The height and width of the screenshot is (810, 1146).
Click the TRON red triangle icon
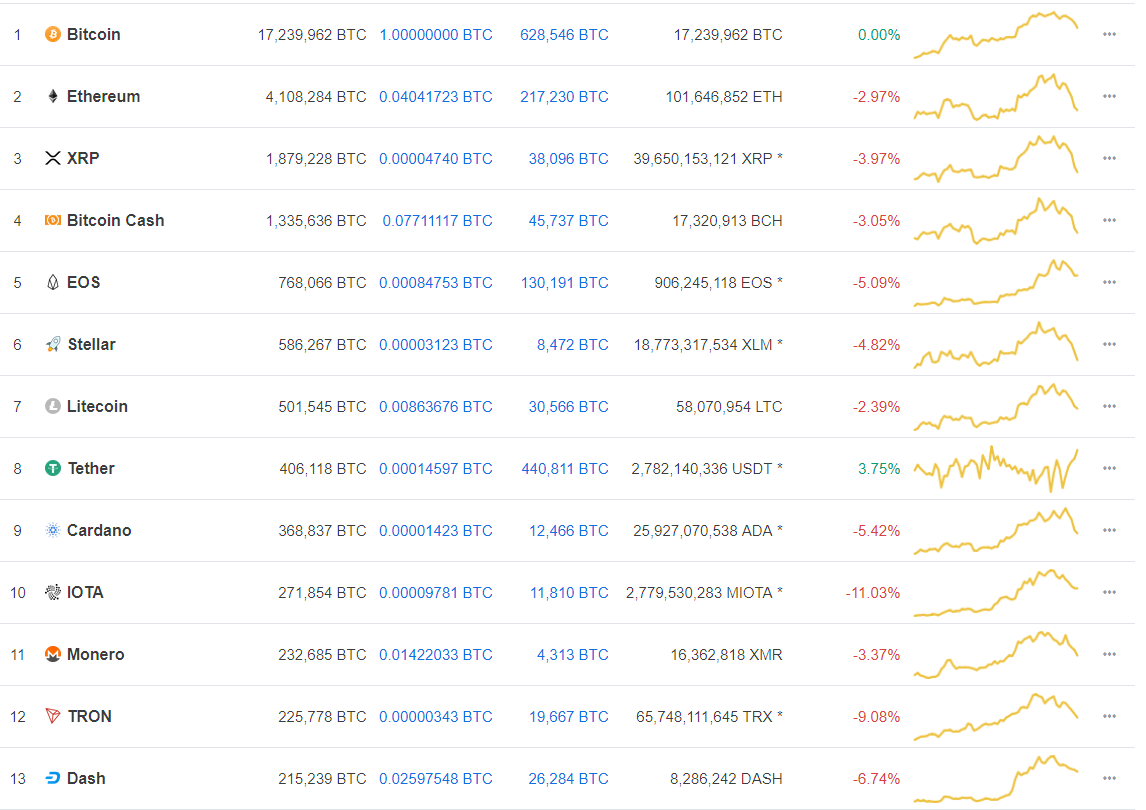point(53,716)
